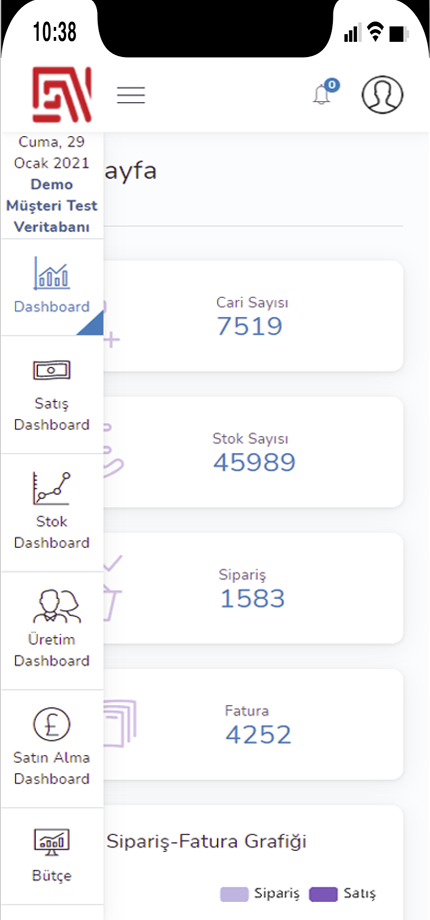The width and height of the screenshot is (430, 920).
Task: Open the Fatura 4252 card
Action: click(x=253, y=724)
